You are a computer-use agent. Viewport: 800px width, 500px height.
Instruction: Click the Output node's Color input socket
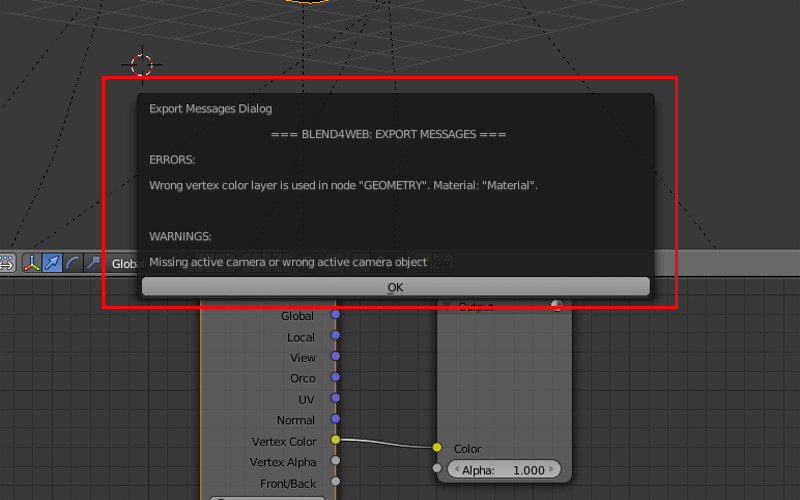tap(437, 448)
